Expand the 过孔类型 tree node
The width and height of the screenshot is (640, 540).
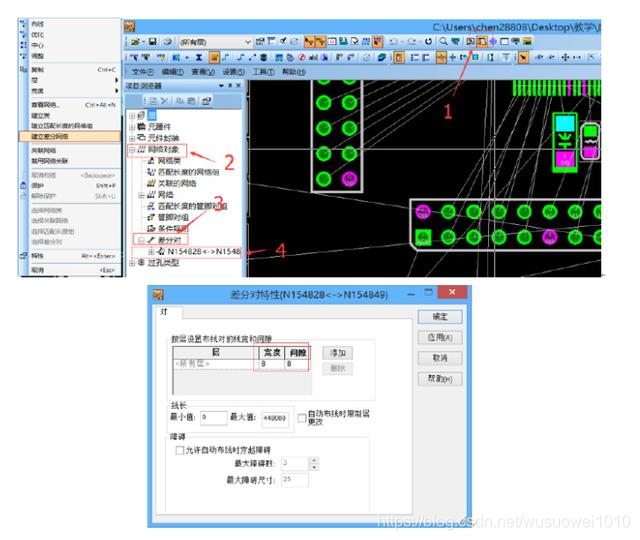tap(132, 263)
